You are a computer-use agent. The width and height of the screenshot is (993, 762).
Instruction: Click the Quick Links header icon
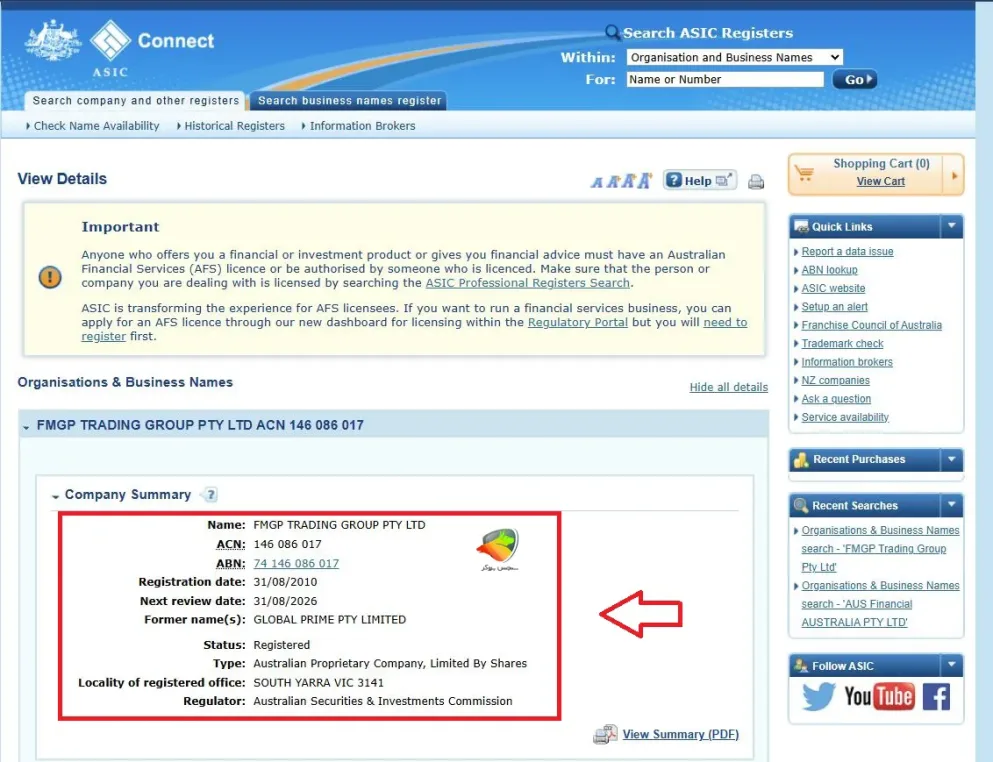(801, 226)
